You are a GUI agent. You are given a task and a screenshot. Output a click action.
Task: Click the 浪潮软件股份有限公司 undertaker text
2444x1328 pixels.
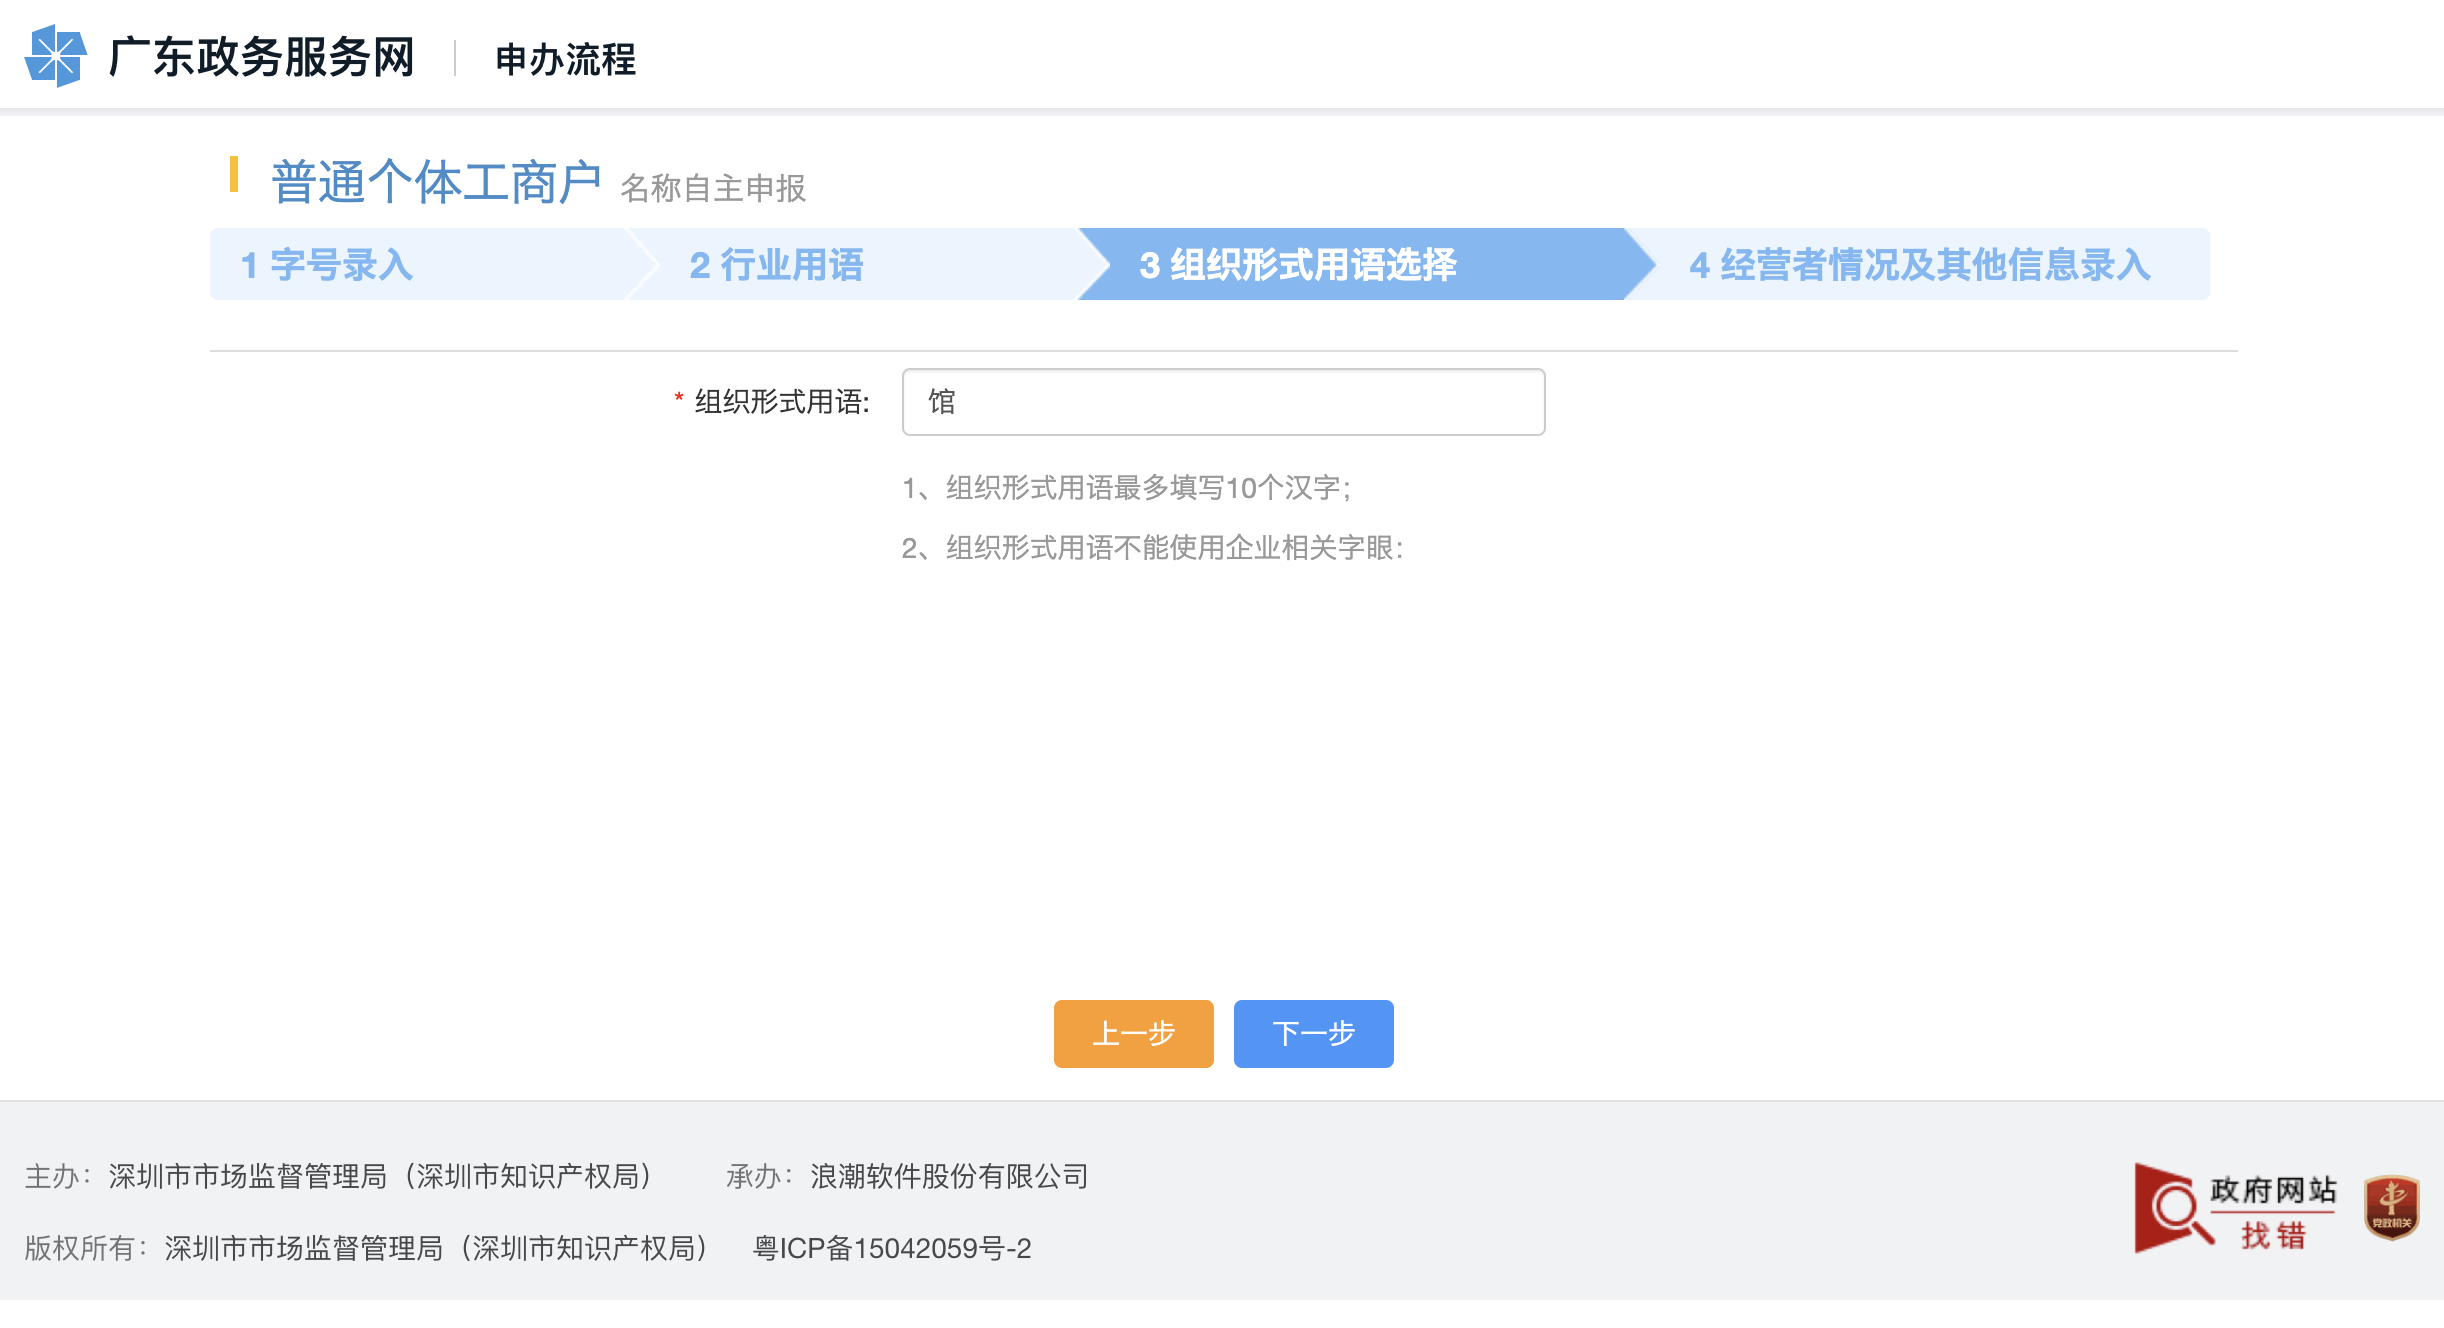(950, 1177)
